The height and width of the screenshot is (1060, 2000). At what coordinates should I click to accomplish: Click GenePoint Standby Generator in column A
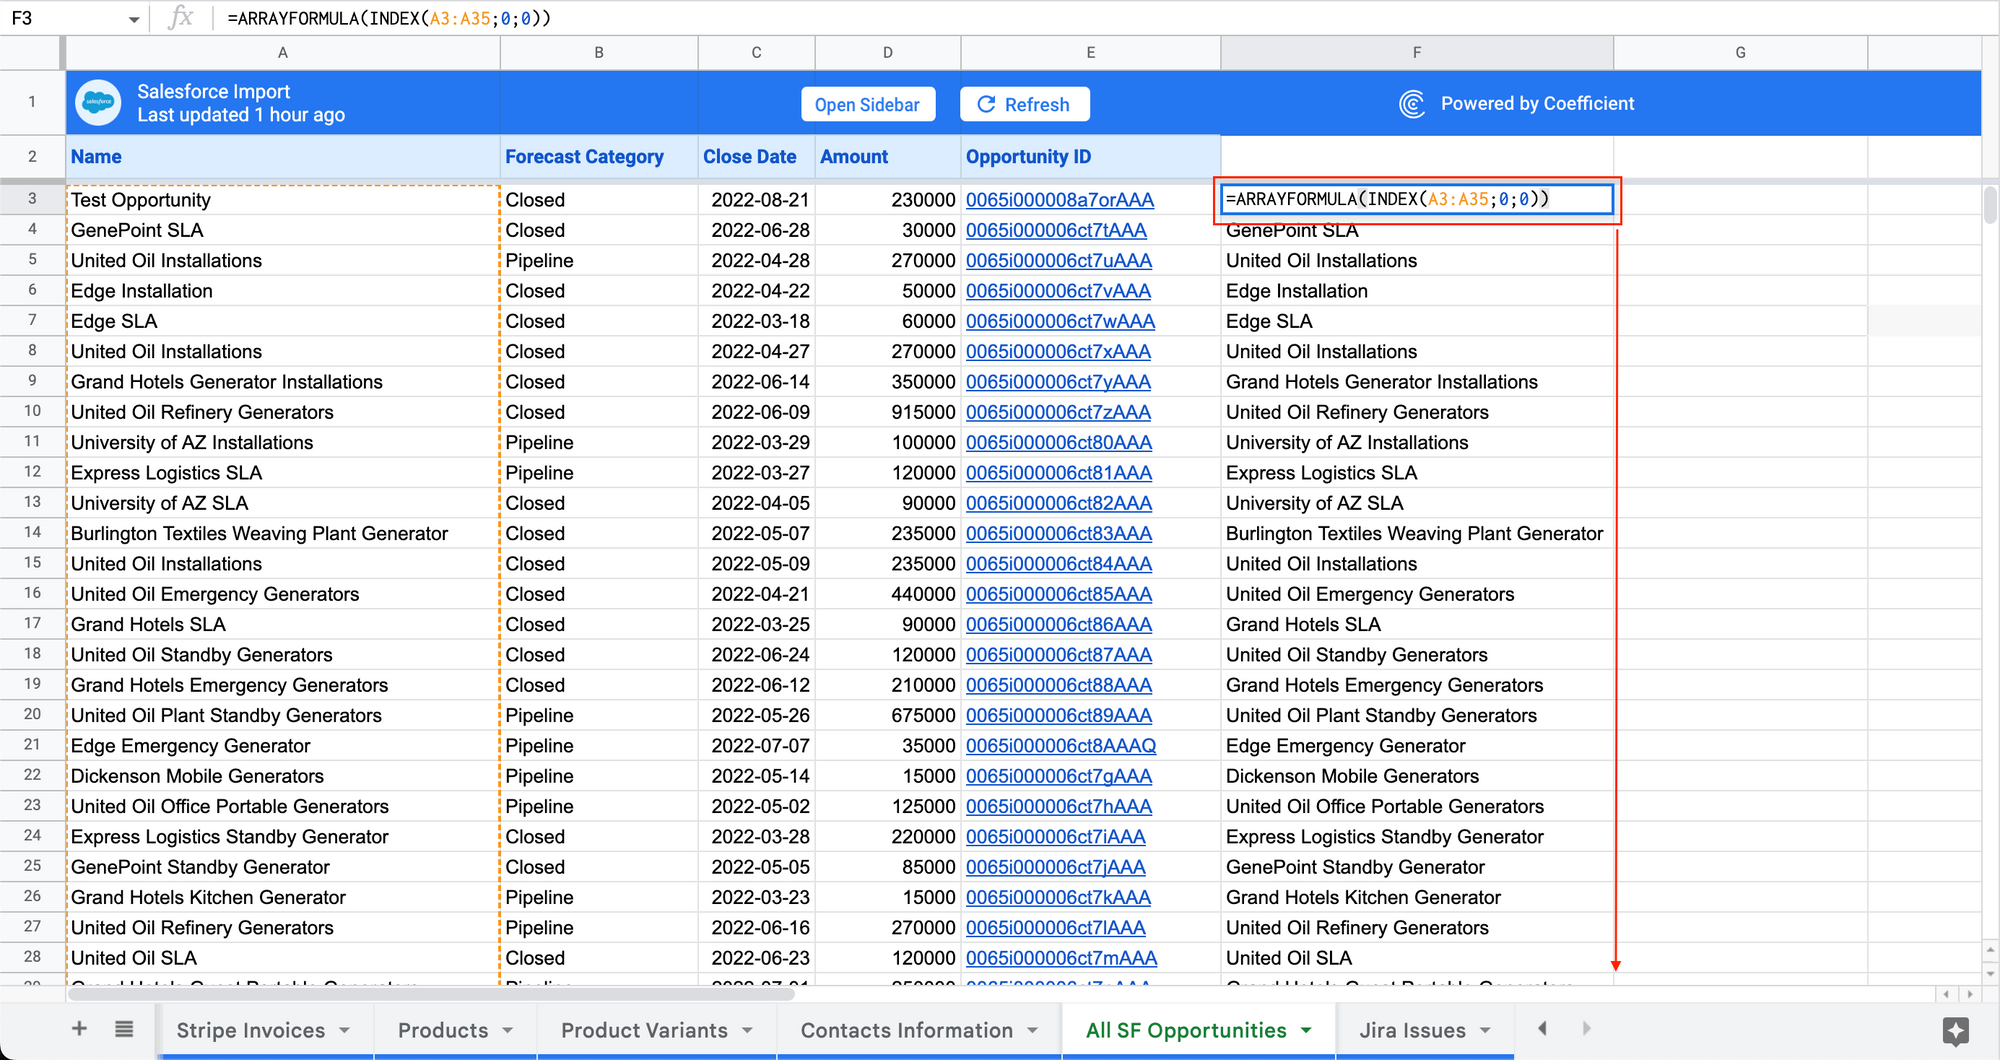click(x=283, y=867)
